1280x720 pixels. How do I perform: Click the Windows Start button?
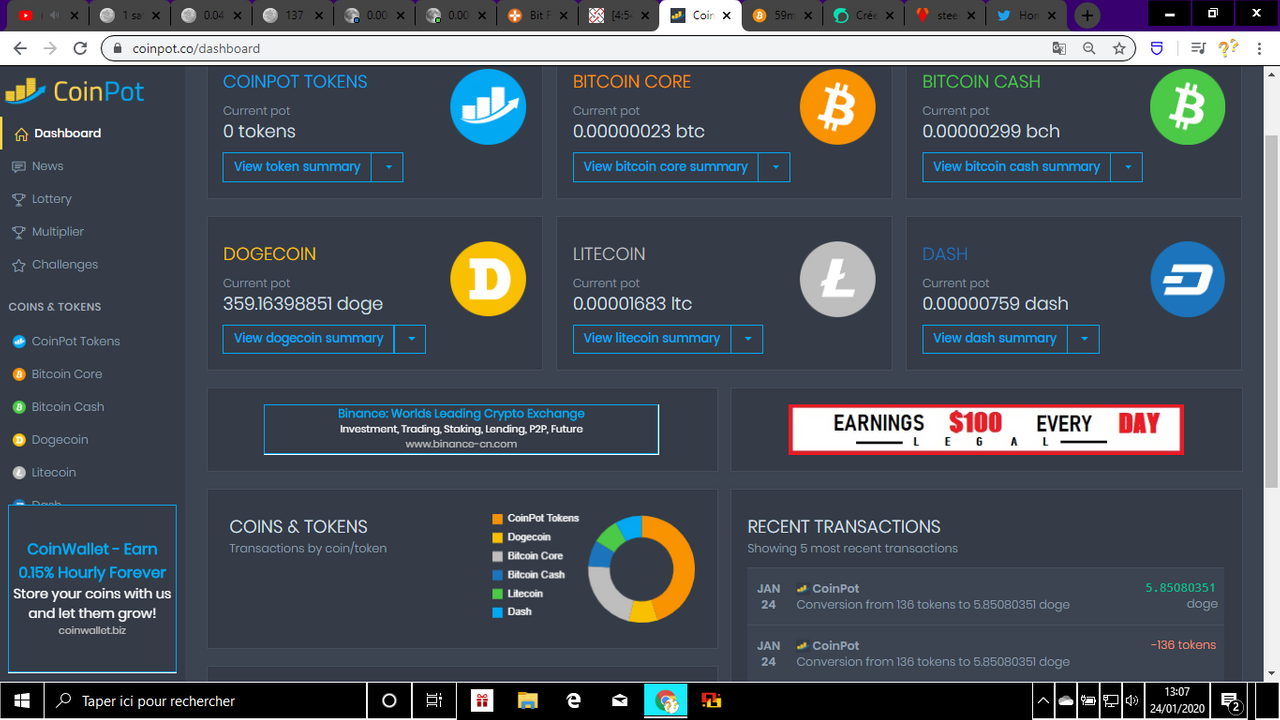click(21, 700)
